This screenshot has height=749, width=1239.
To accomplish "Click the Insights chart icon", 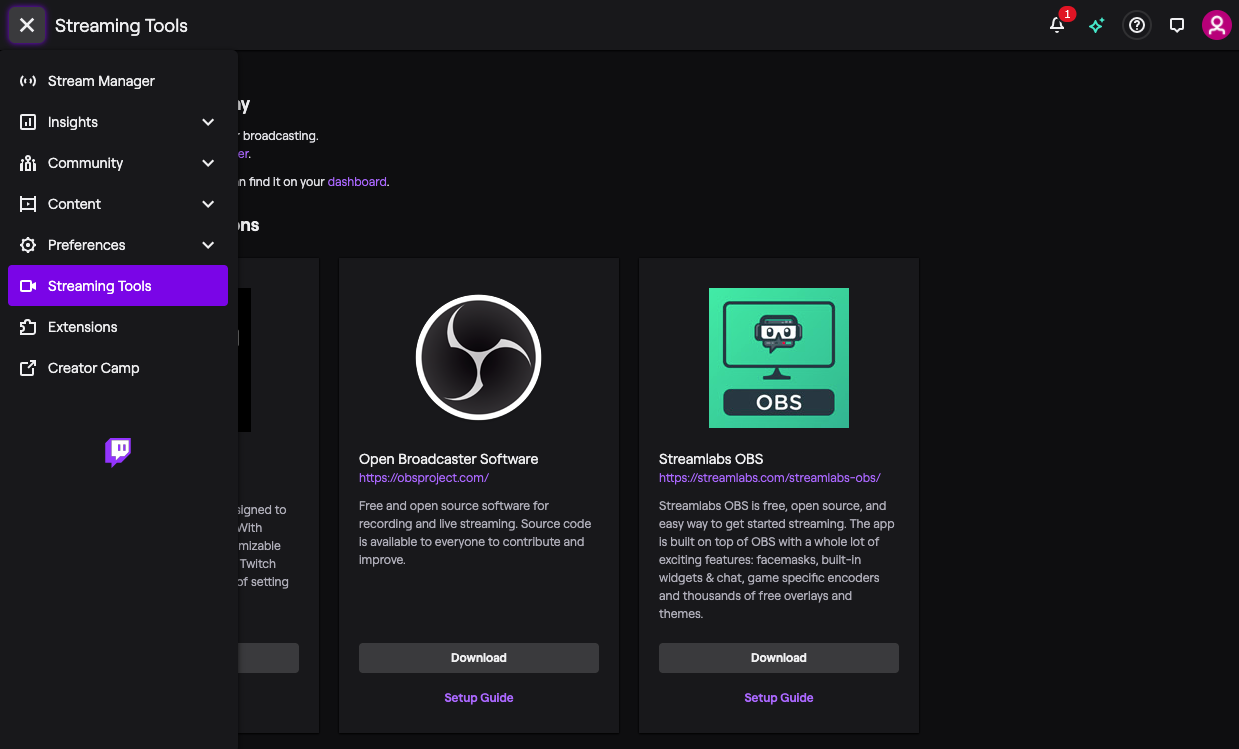I will 28,122.
